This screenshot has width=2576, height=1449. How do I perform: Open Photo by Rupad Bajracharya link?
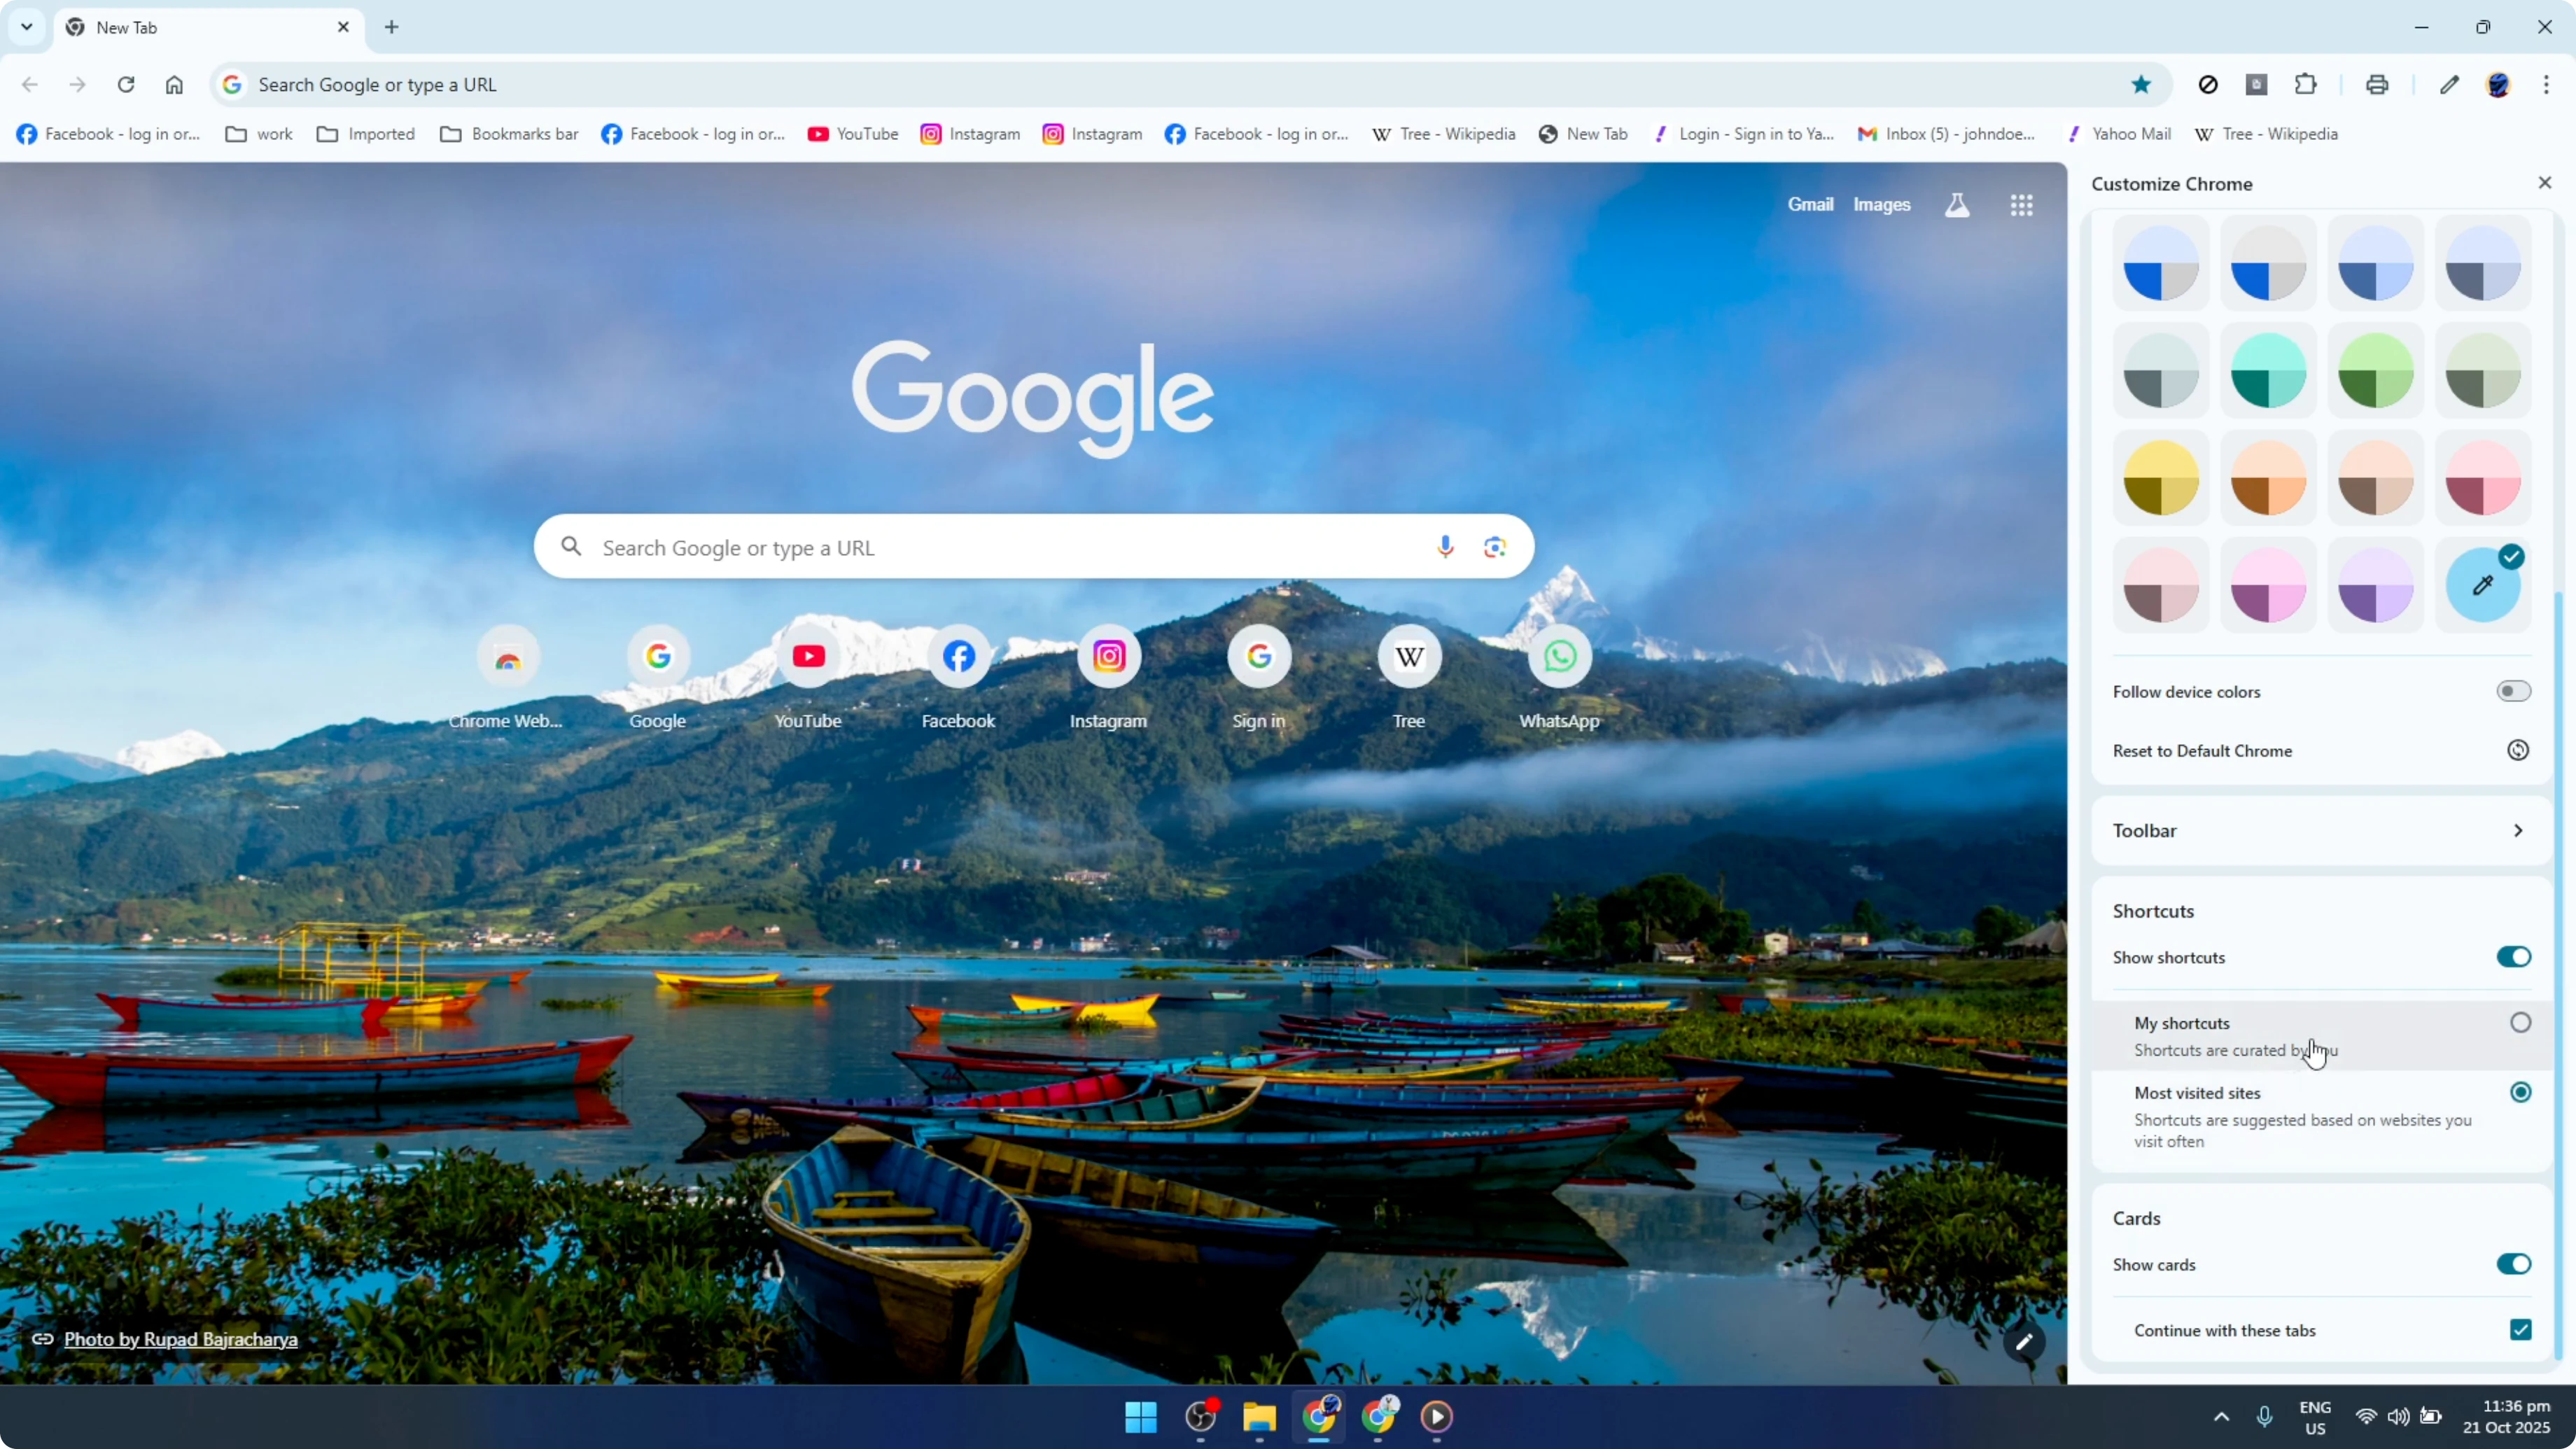pos(181,1339)
